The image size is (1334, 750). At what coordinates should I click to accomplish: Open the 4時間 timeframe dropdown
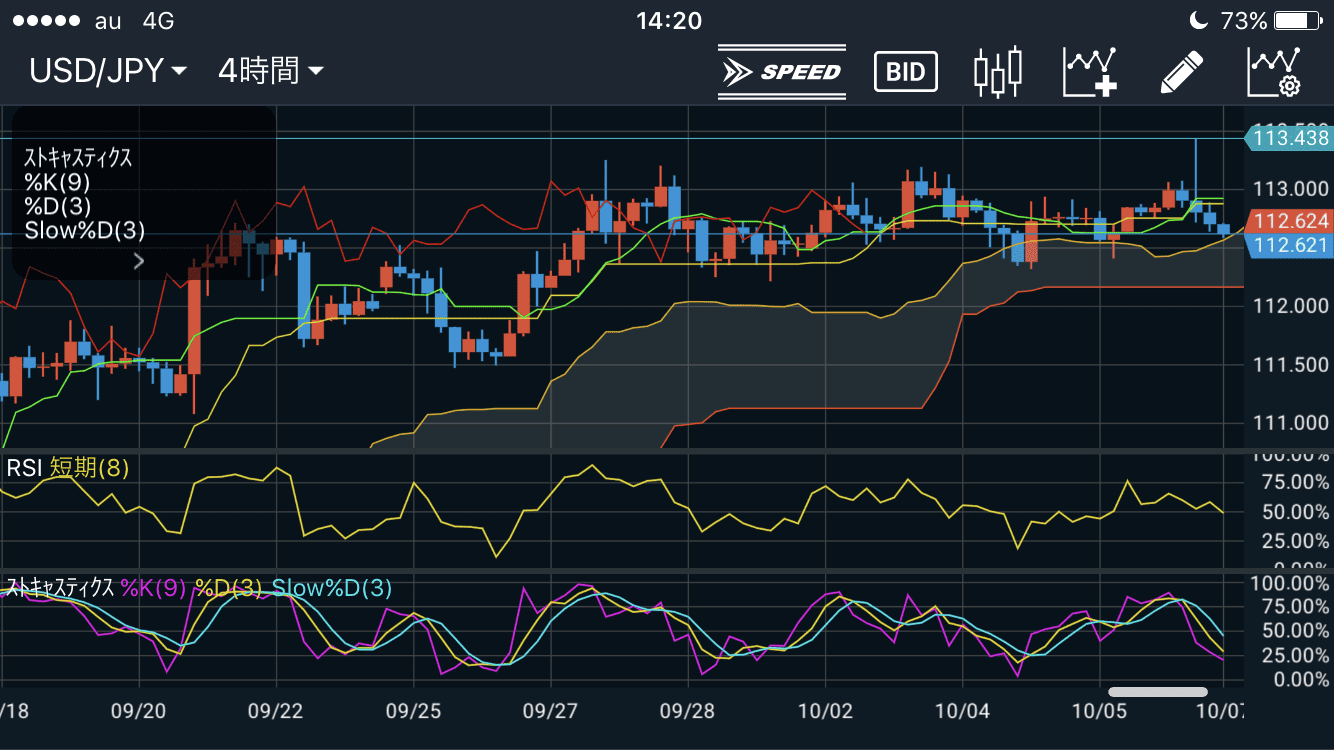pos(270,71)
